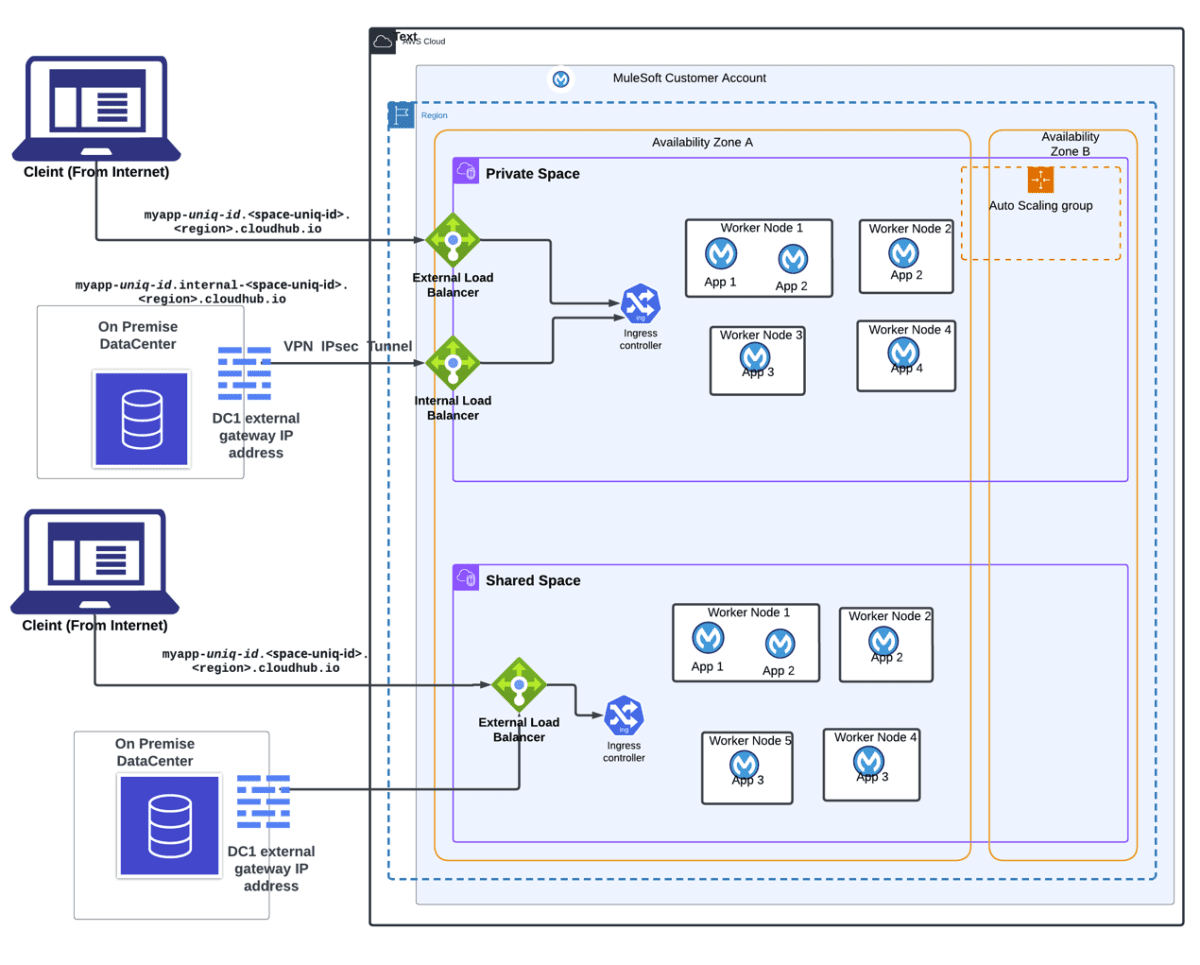Select "On Premise DataCenter" title beside VPN IPsec Tunnel

[x=138, y=335]
